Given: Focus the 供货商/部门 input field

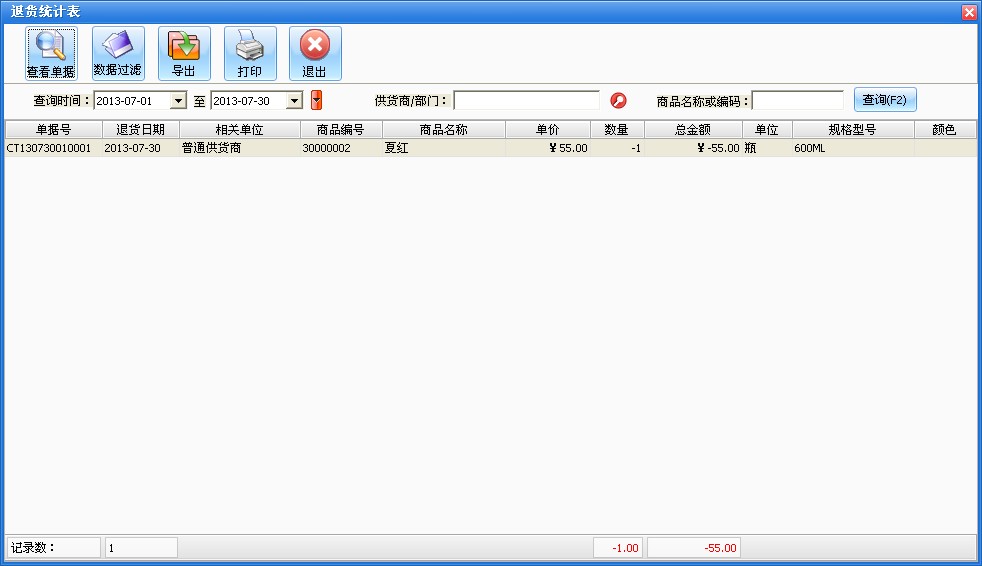Looking at the screenshot, I should [527, 100].
